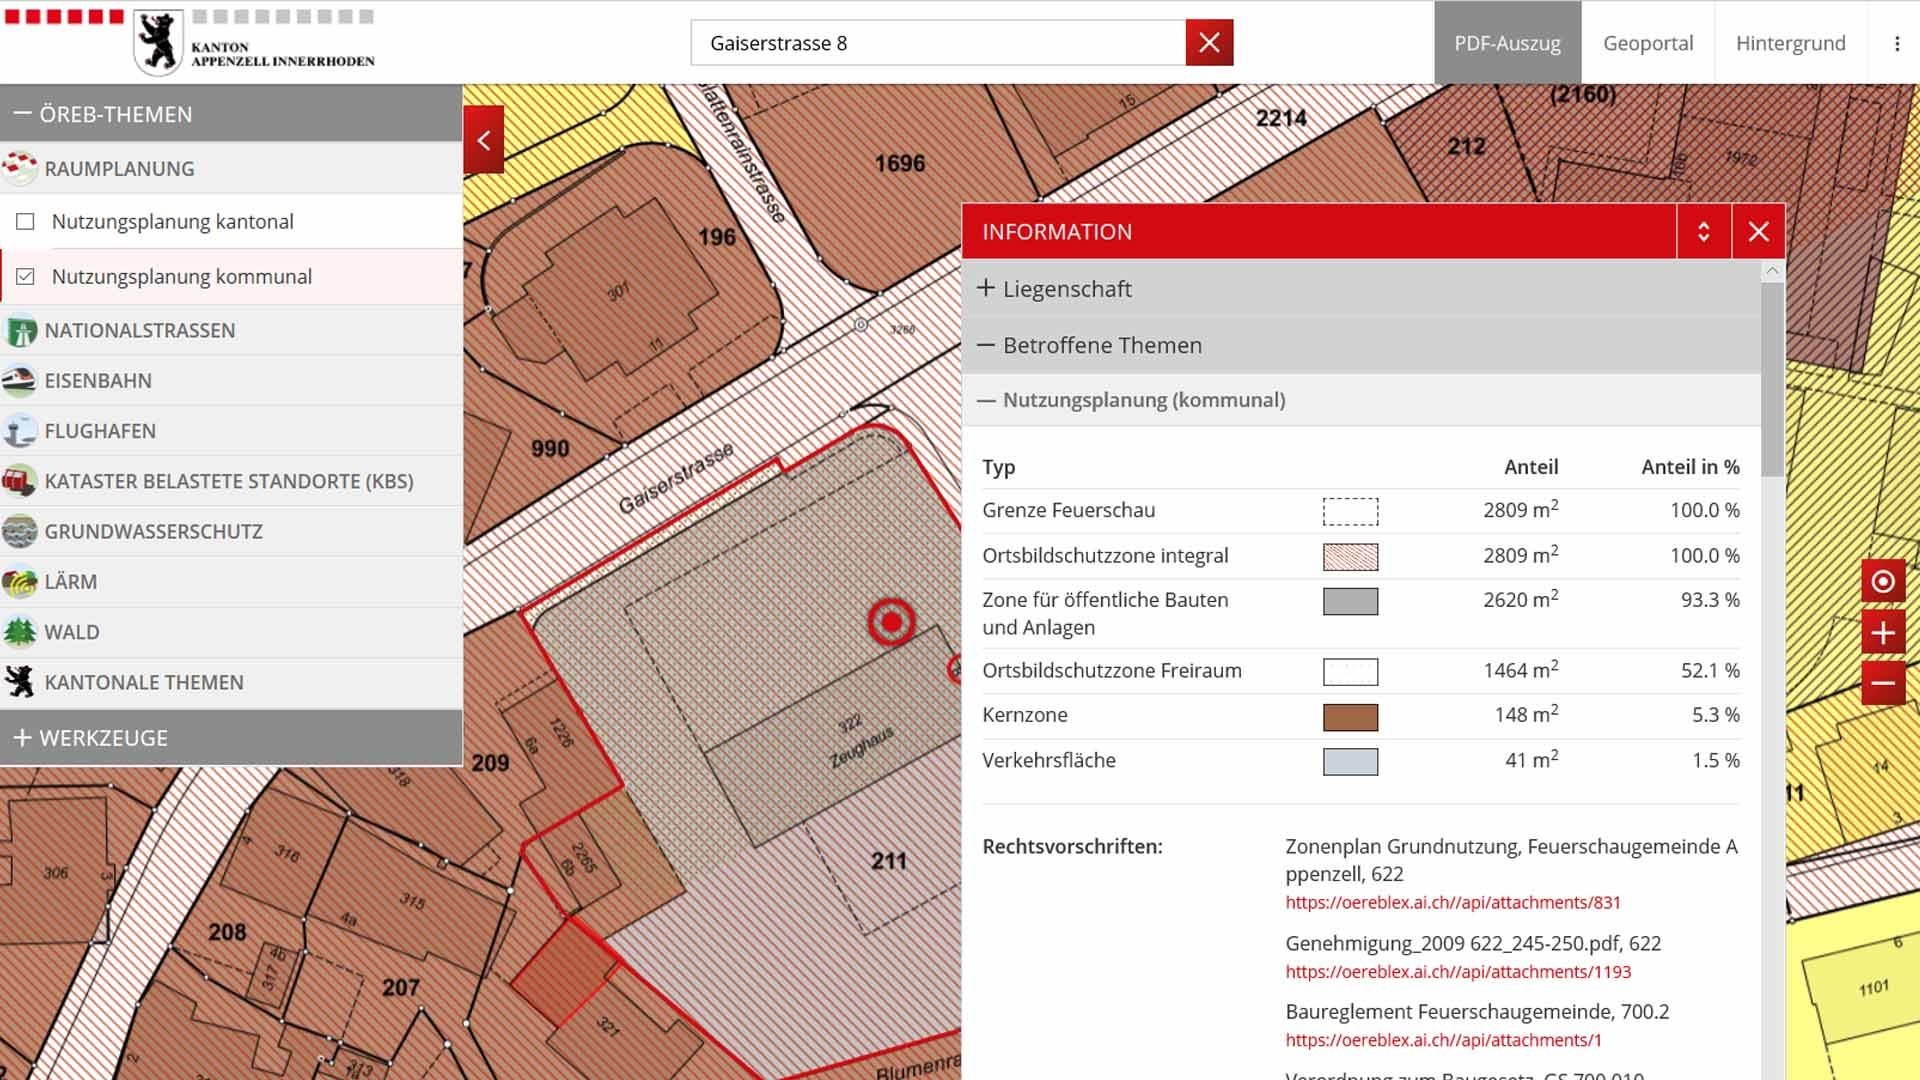This screenshot has height=1080, width=1920.
Task: Expand the Werkzeuge section
Action: point(231,738)
